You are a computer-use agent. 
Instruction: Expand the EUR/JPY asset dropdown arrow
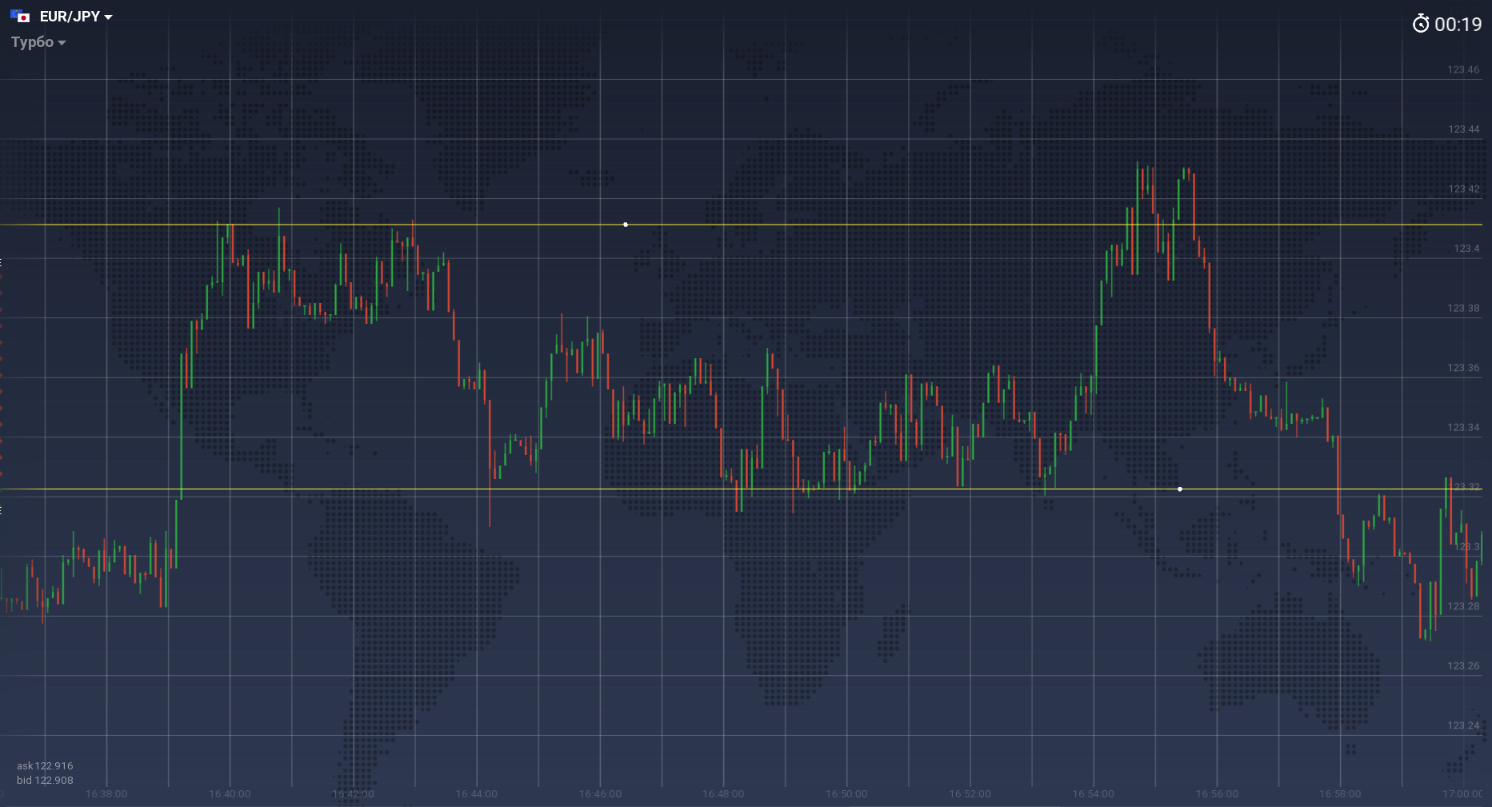pyautogui.click(x=108, y=18)
